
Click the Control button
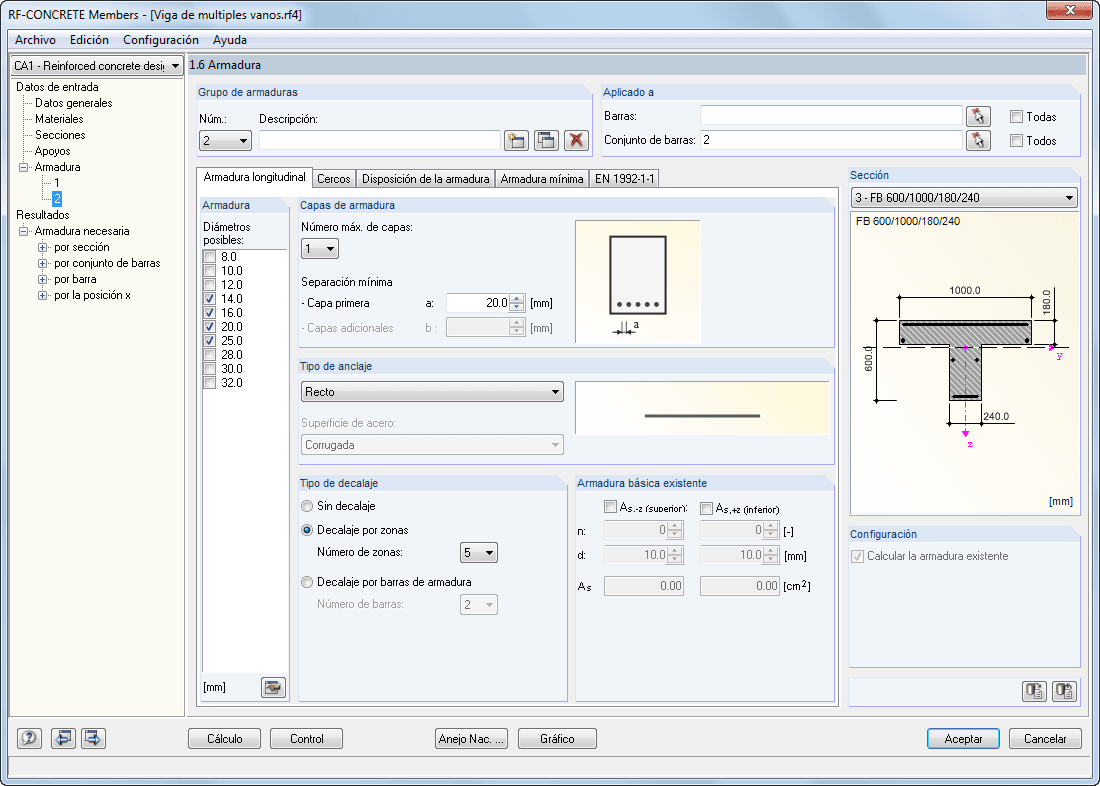pos(307,739)
